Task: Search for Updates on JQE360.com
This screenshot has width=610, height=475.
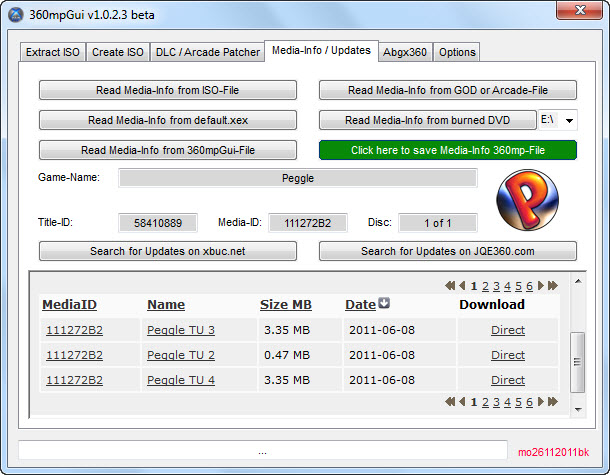Action: coord(448,251)
